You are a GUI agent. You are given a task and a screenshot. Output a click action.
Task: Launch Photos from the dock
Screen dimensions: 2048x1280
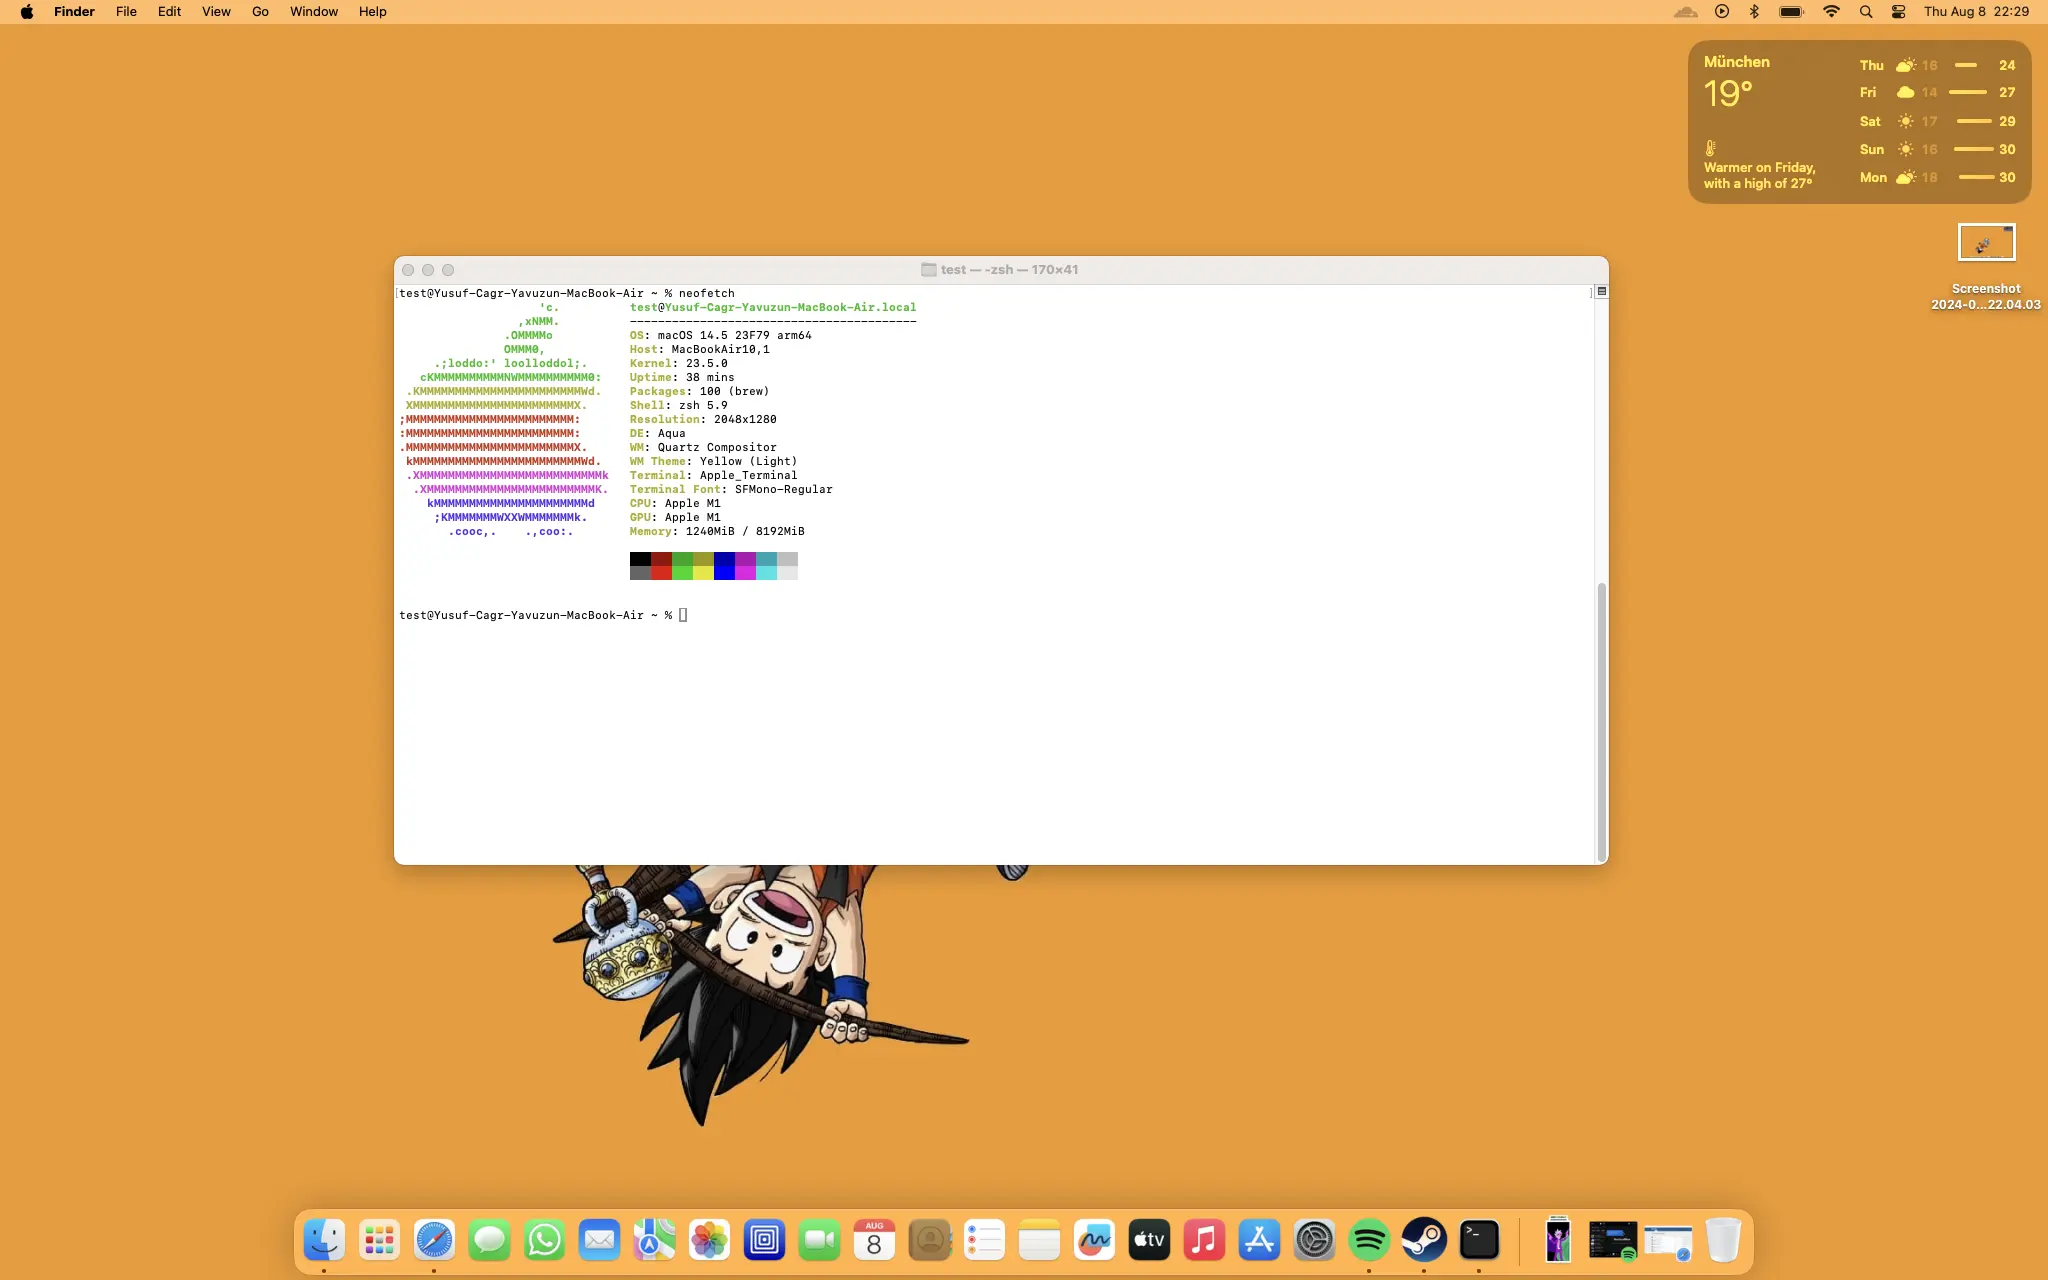tap(709, 1240)
